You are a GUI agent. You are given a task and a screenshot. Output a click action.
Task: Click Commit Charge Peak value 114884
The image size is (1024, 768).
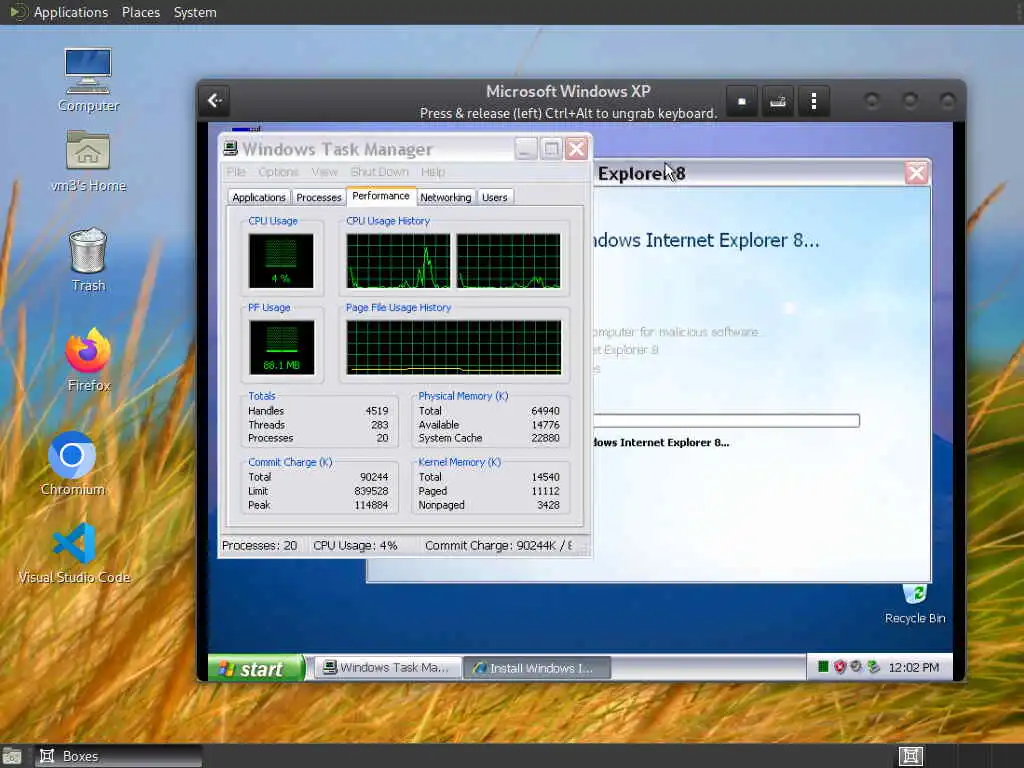[371, 505]
